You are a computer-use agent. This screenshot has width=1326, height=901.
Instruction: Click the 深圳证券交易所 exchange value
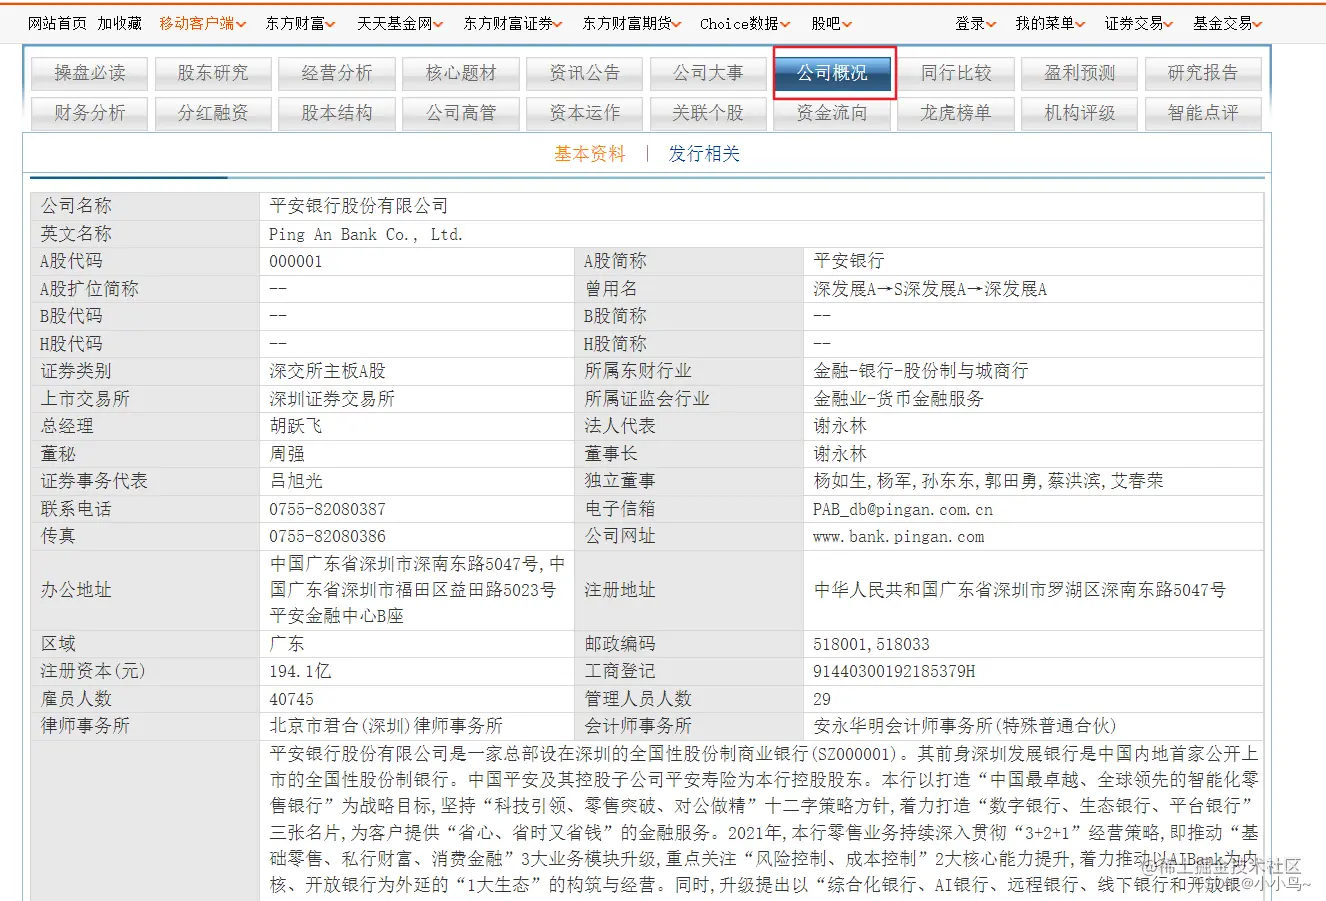click(332, 399)
